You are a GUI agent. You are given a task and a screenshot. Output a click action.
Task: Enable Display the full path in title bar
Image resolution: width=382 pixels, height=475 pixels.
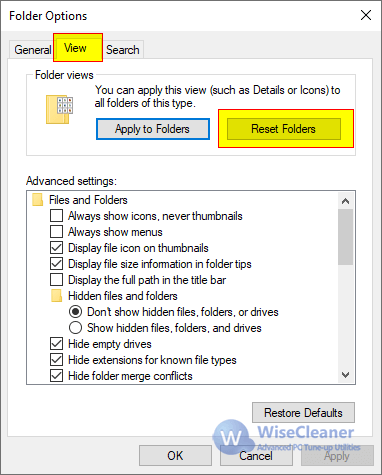[x=57, y=280]
